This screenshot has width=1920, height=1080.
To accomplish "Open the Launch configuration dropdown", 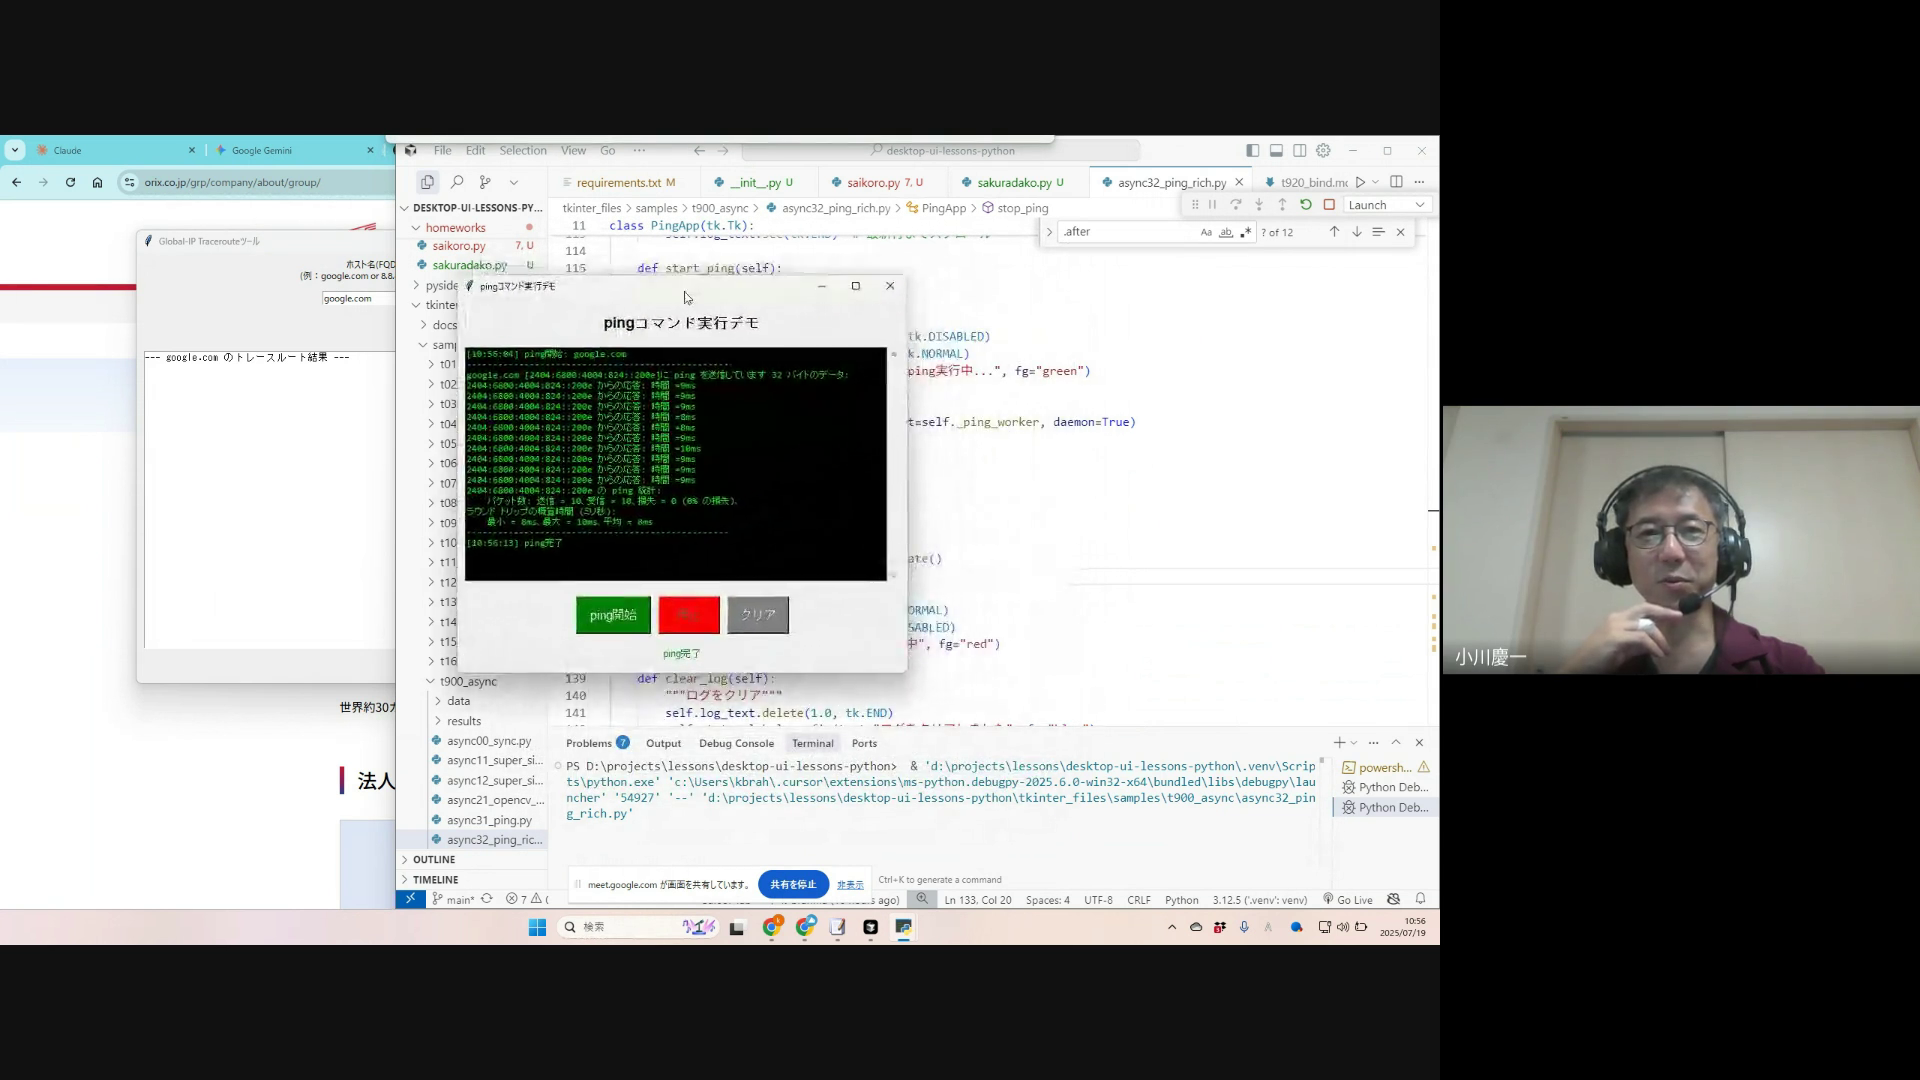I will 1386,205.
